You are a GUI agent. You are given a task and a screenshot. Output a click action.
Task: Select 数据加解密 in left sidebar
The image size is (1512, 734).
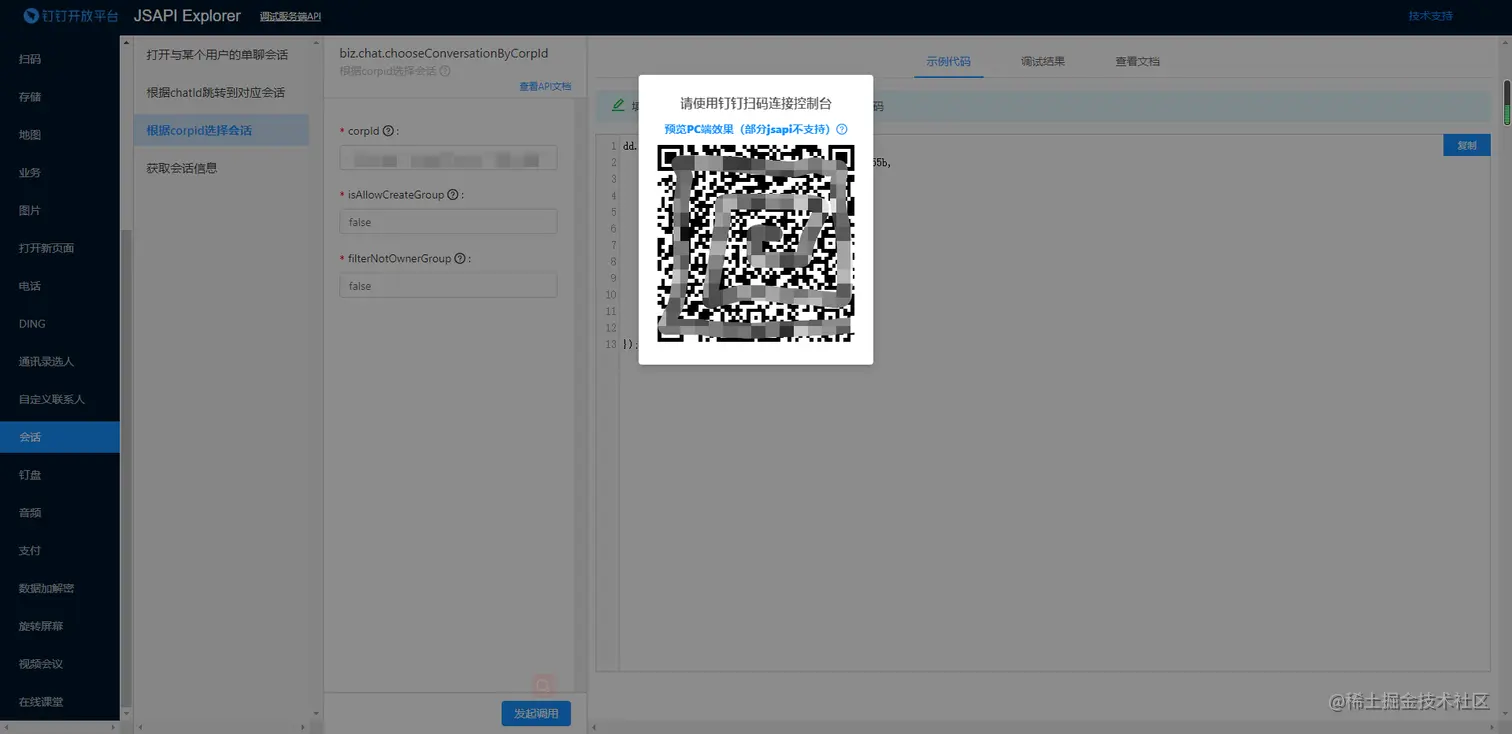[x=59, y=588]
